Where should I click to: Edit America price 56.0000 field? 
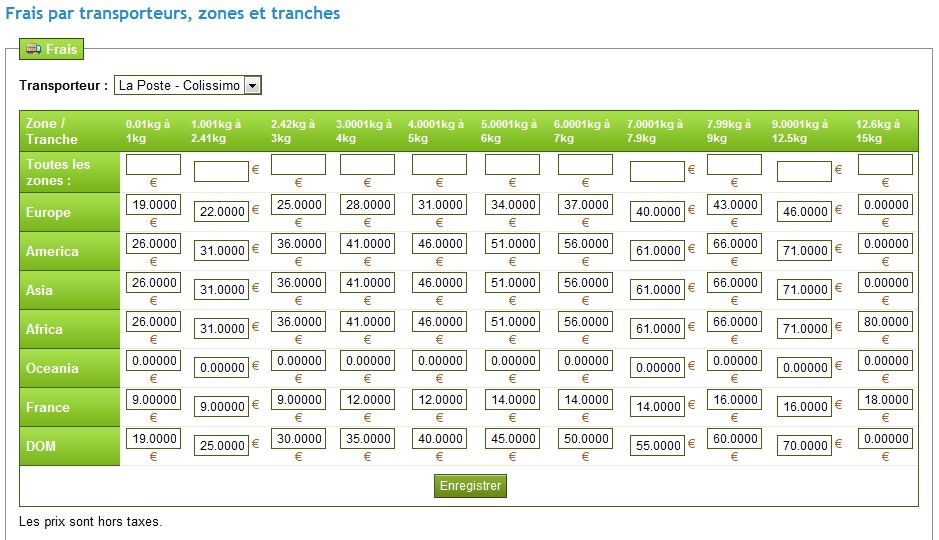click(585, 244)
